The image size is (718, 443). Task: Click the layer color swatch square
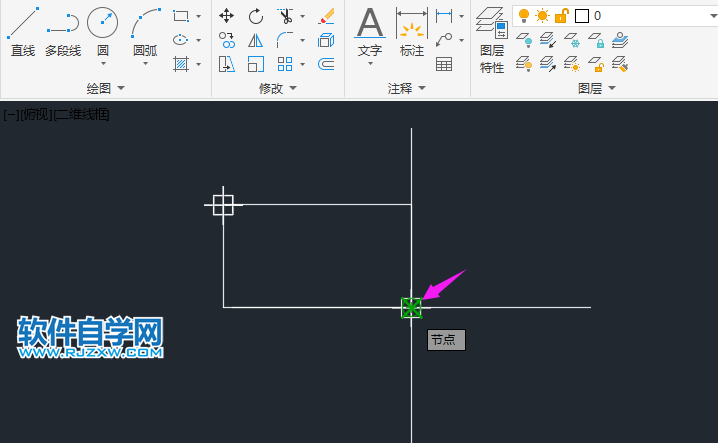[x=581, y=16]
